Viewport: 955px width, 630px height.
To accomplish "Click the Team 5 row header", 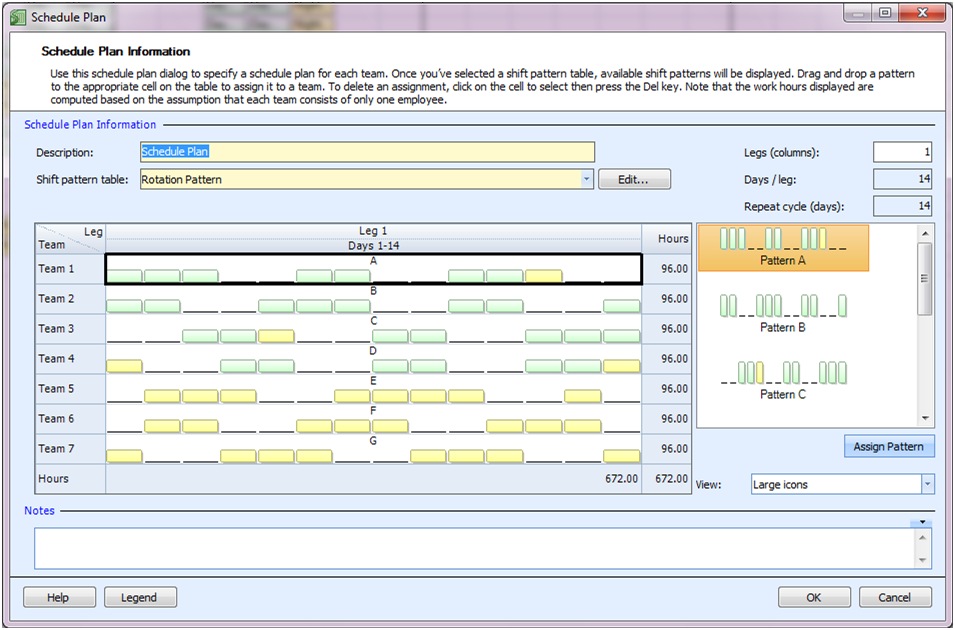I will [x=70, y=389].
